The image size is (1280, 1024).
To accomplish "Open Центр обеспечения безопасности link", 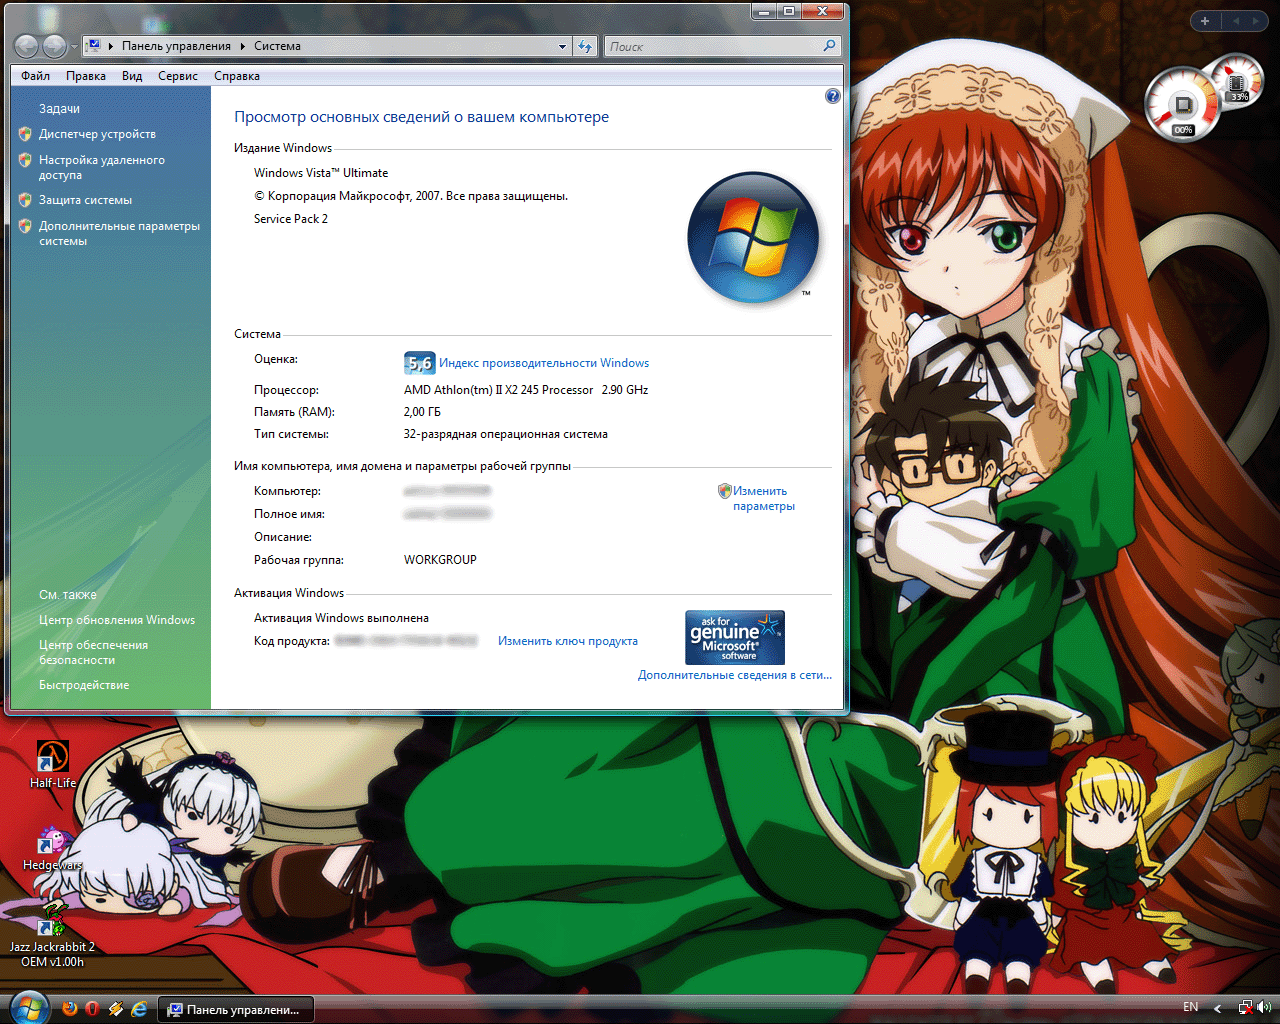I will [93, 652].
